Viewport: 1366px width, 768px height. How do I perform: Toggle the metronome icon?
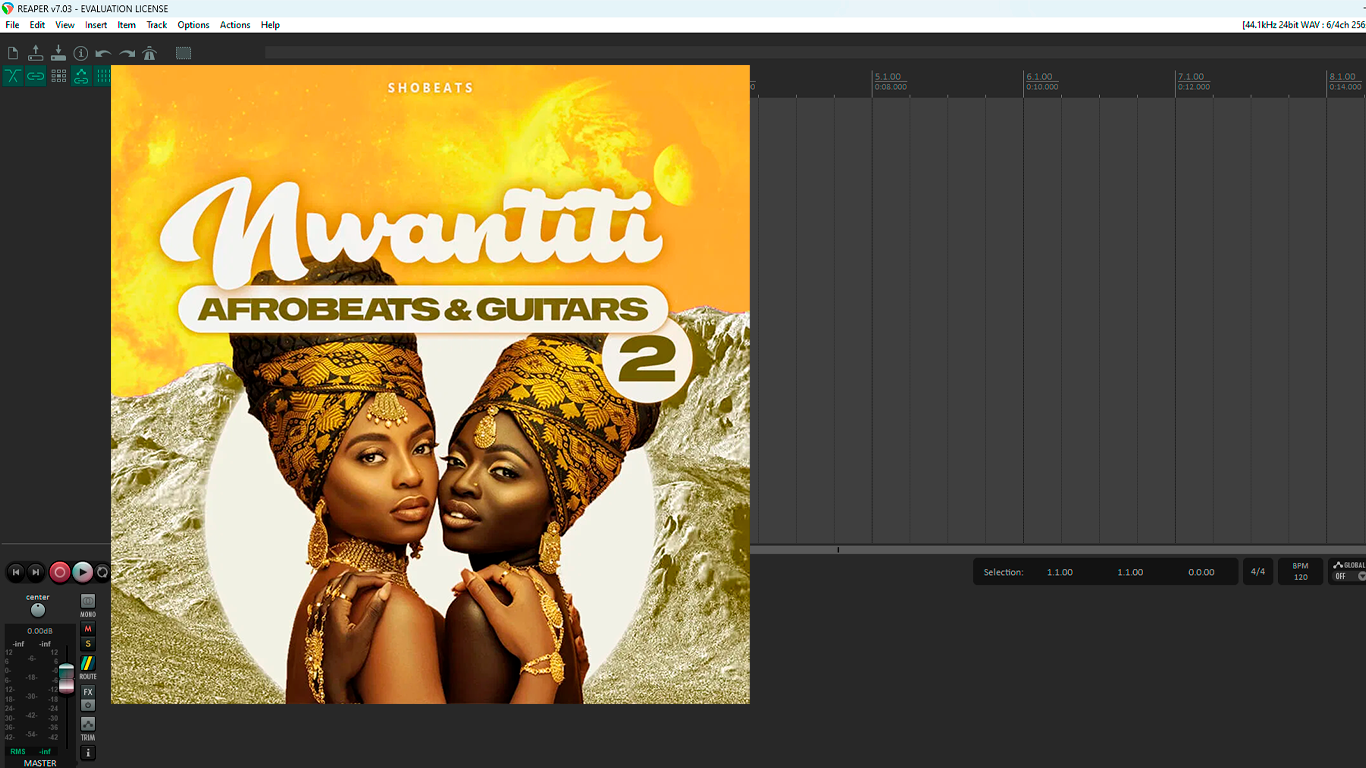150,53
